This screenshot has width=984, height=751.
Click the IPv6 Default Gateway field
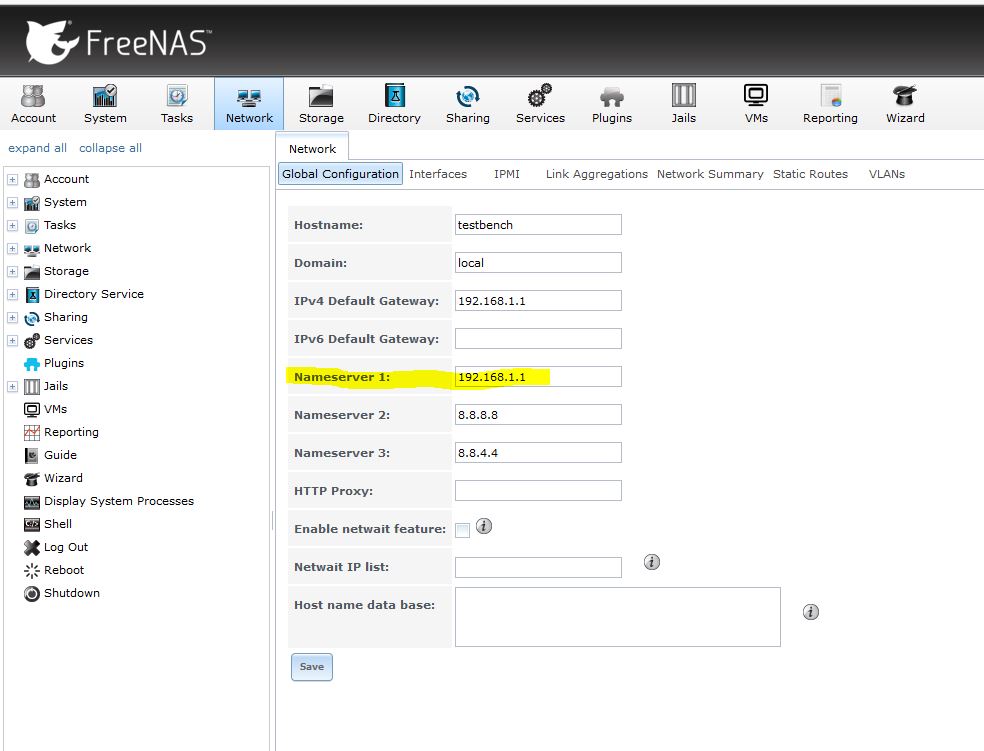click(538, 339)
